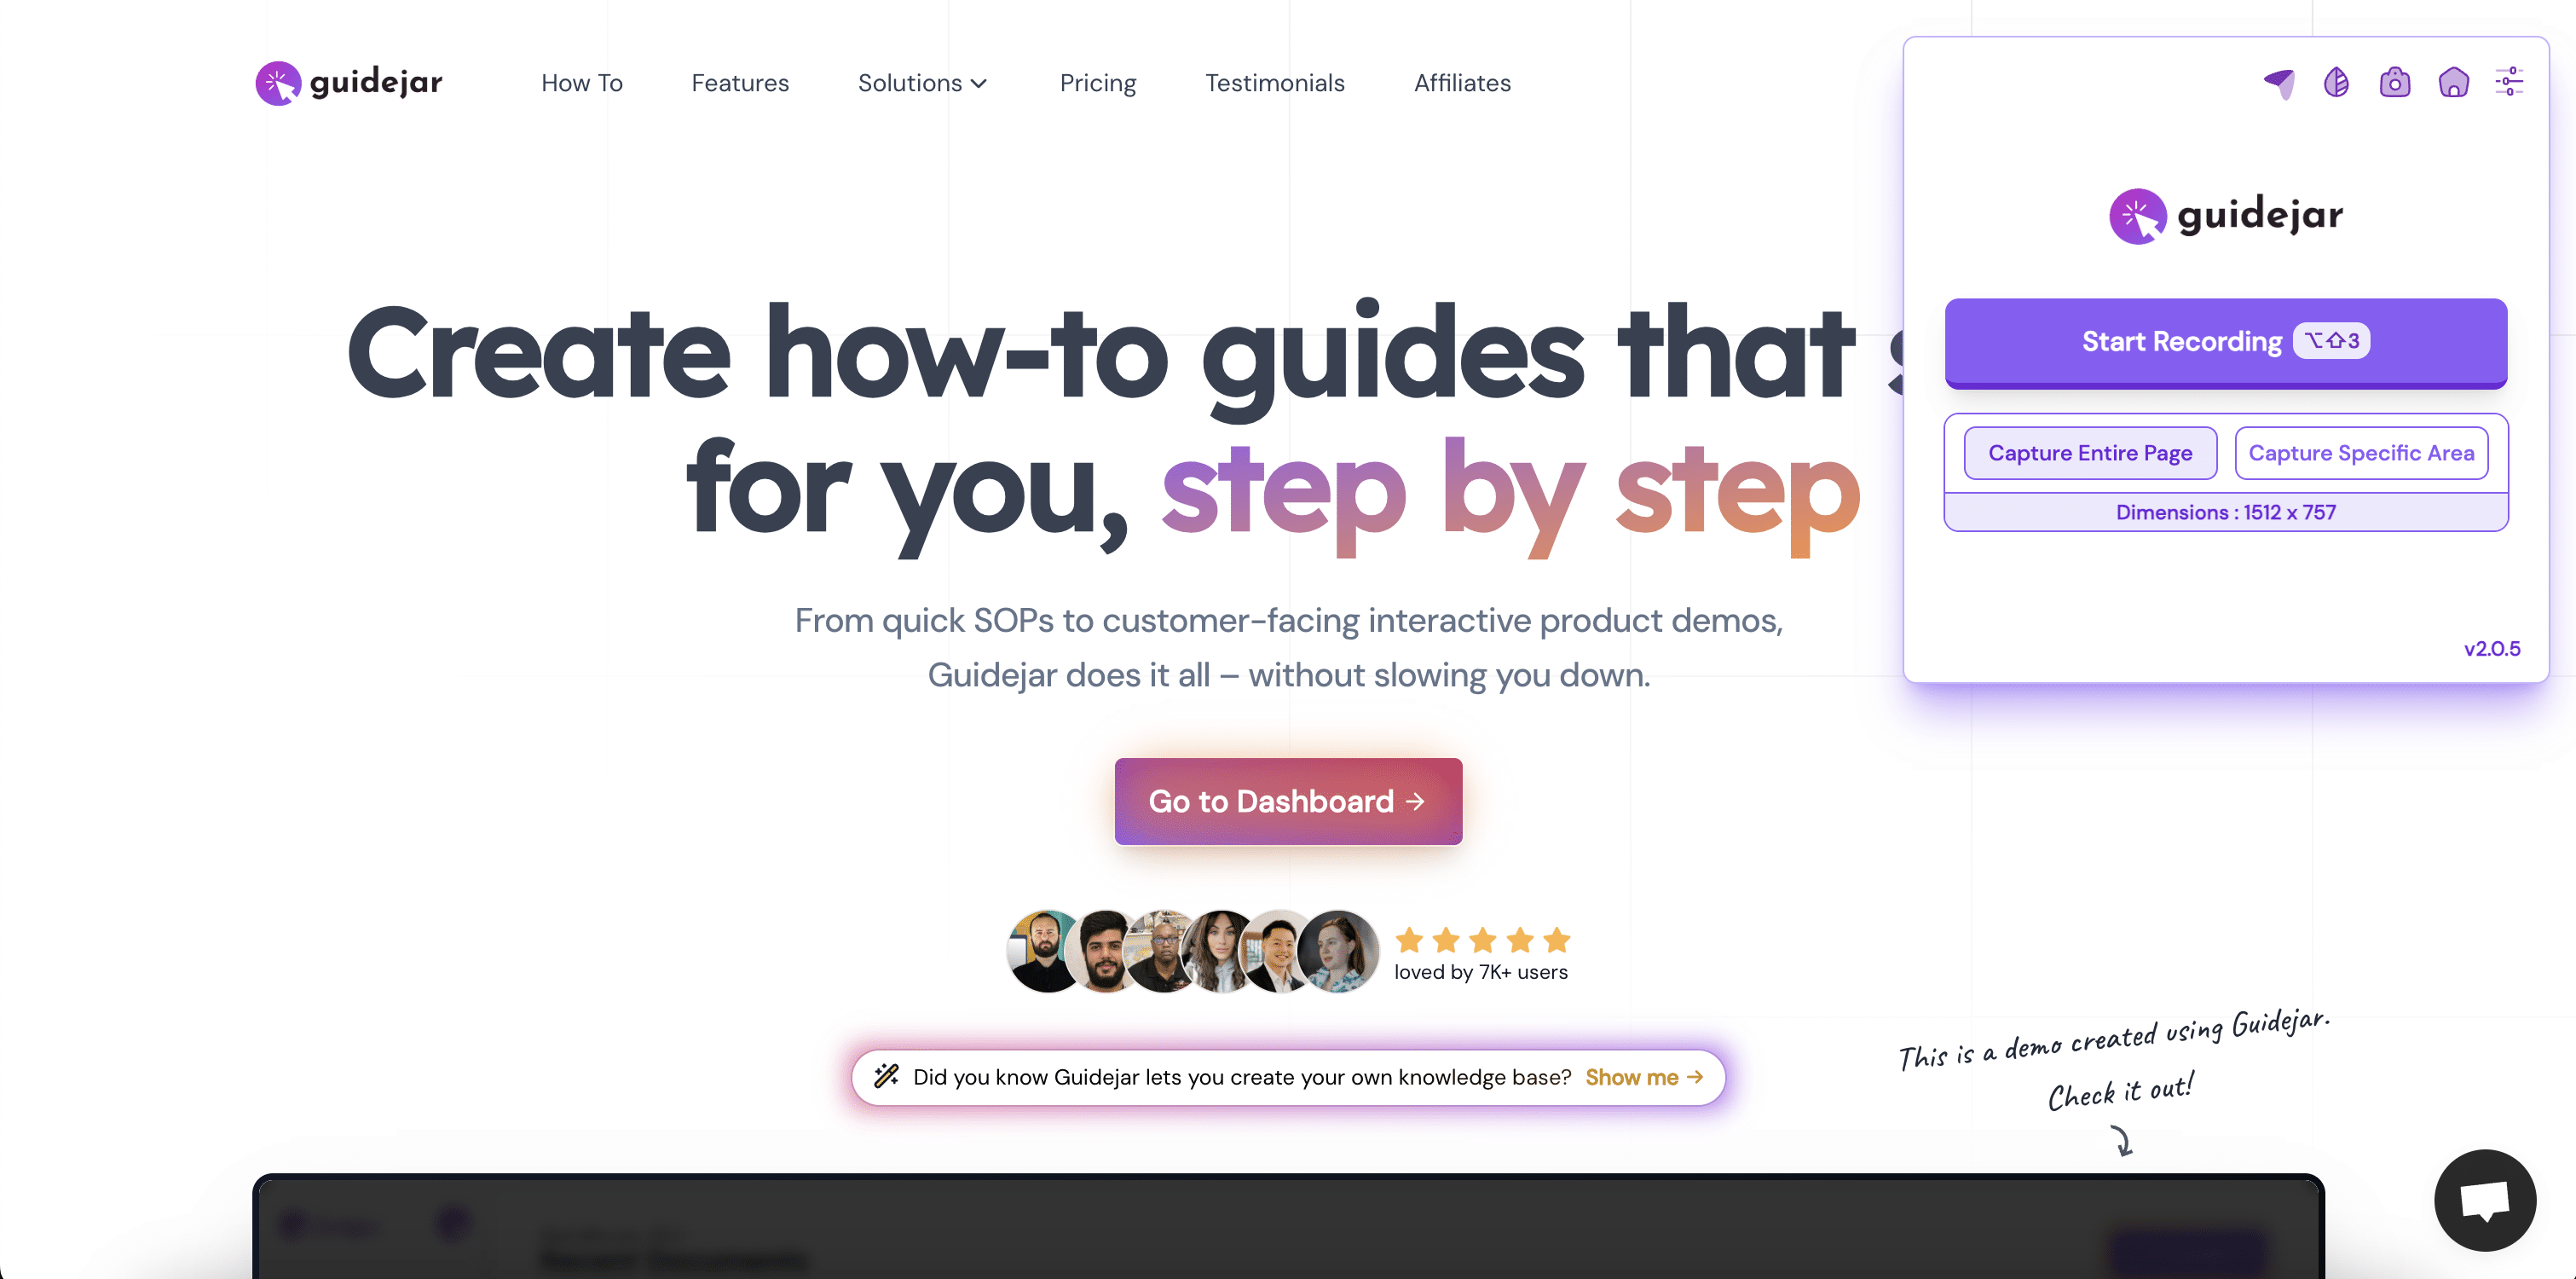The height and width of the screenshot is (1279, 2576).
Task: Click the paper-plane send icon in extension panel
Action: coord(2279,83)
